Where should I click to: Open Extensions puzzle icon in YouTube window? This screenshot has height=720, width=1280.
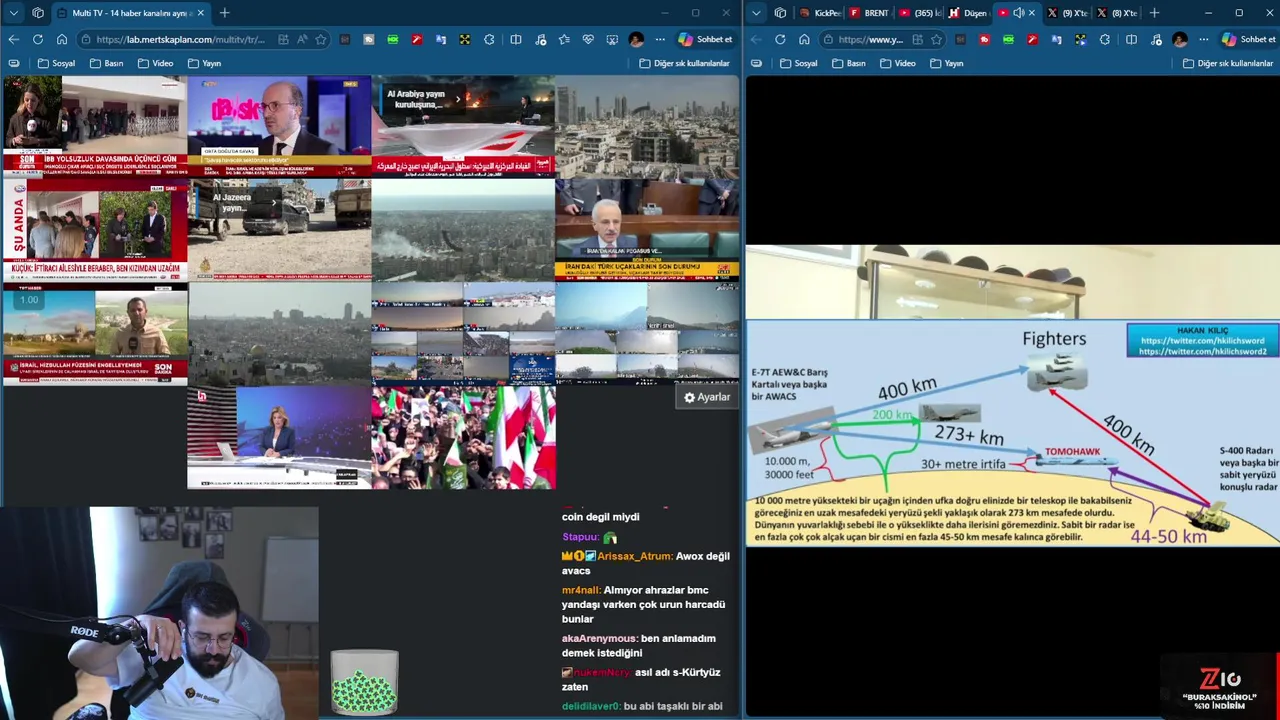point(1105,39)
